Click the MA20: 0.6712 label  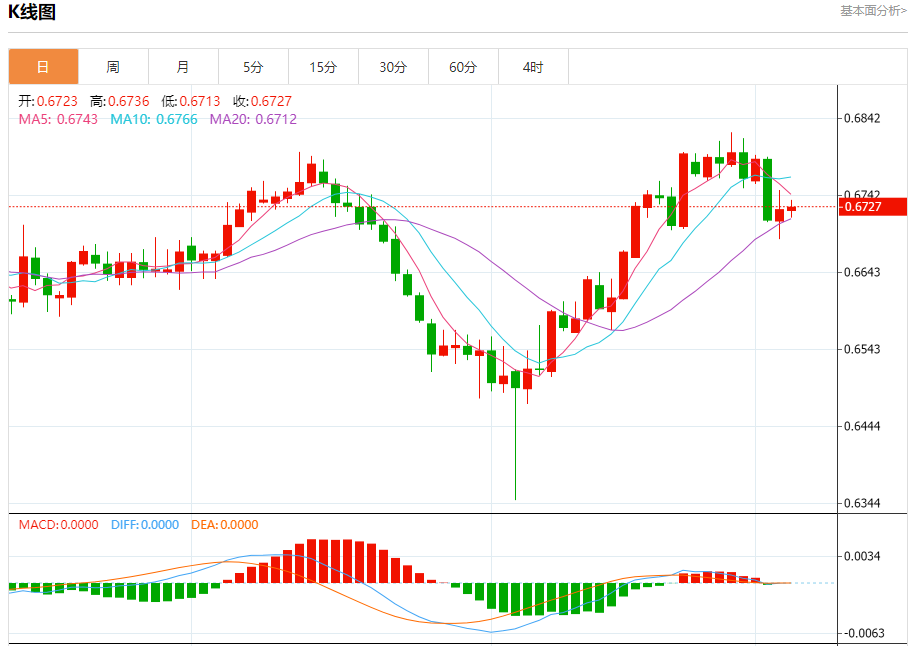[x=253, y=119]
